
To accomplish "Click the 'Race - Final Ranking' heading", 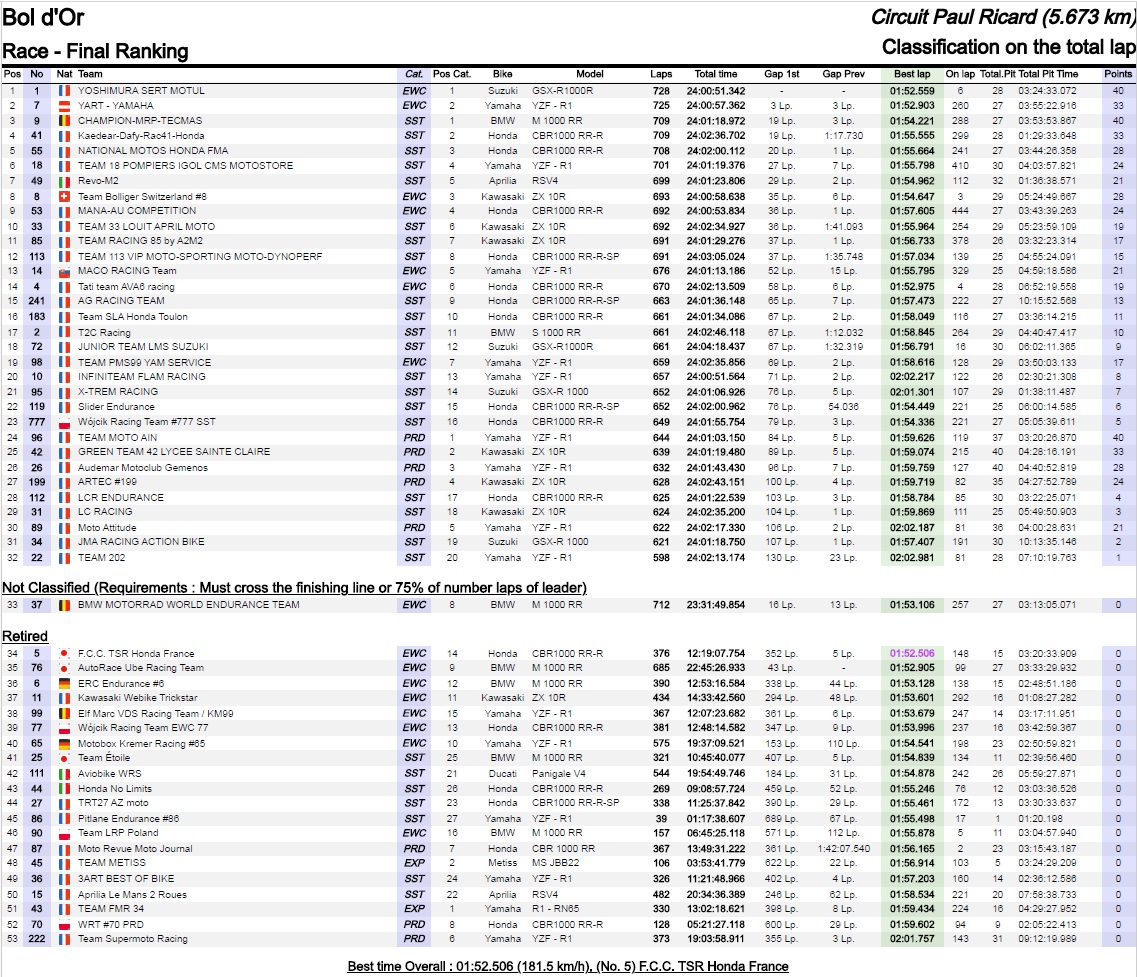I will [95, 51].
